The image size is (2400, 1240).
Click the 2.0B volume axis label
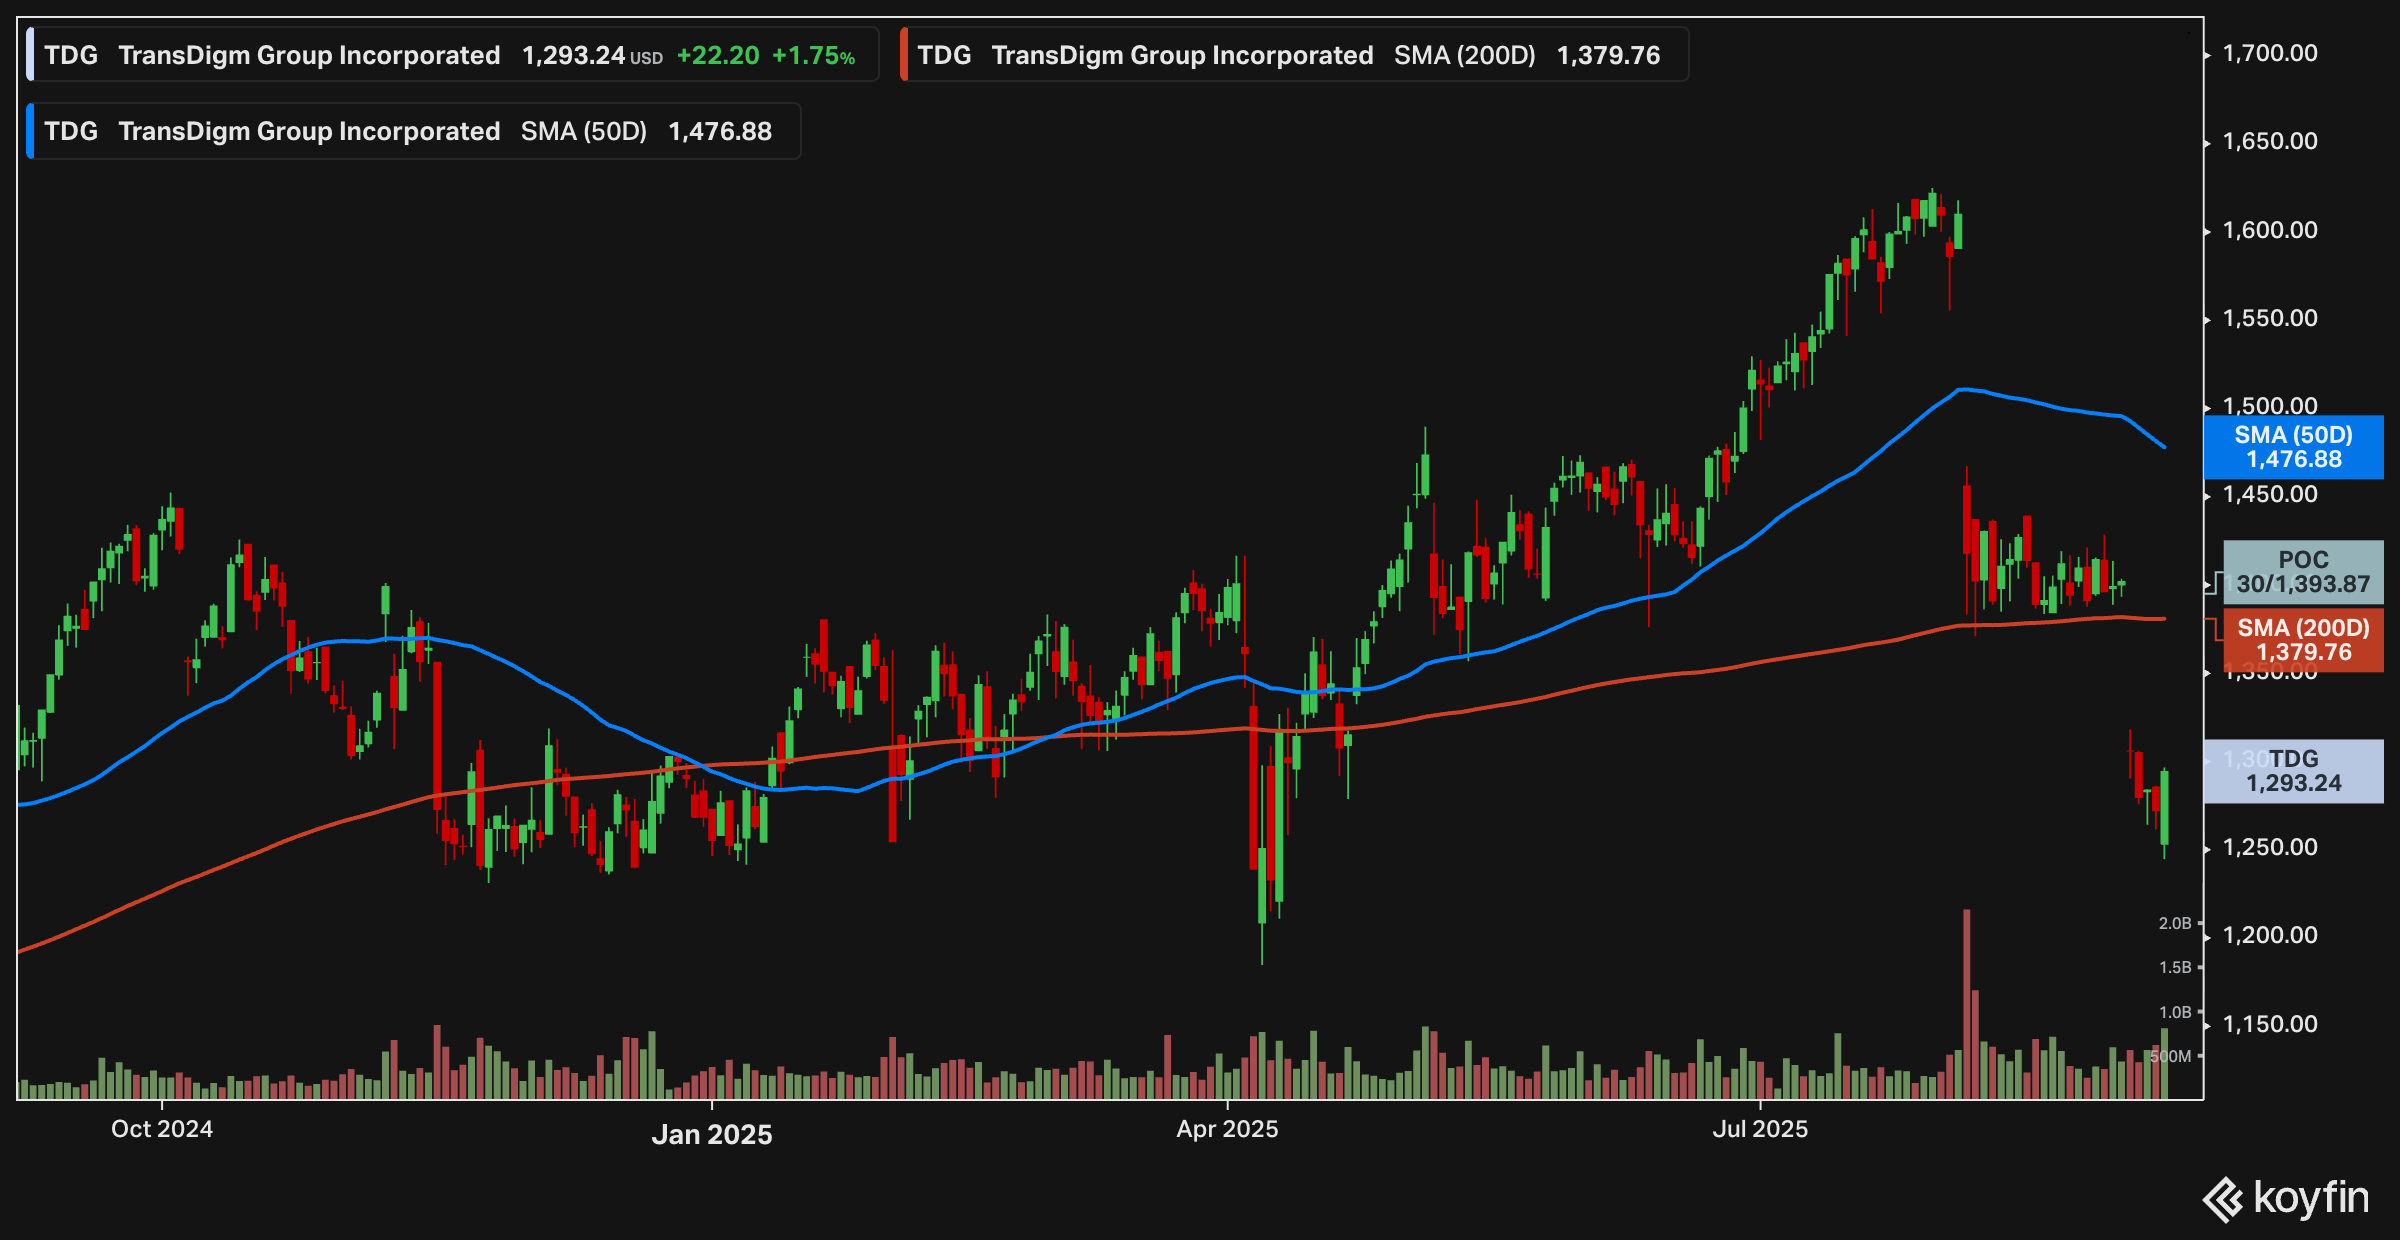pos(2174,923)
